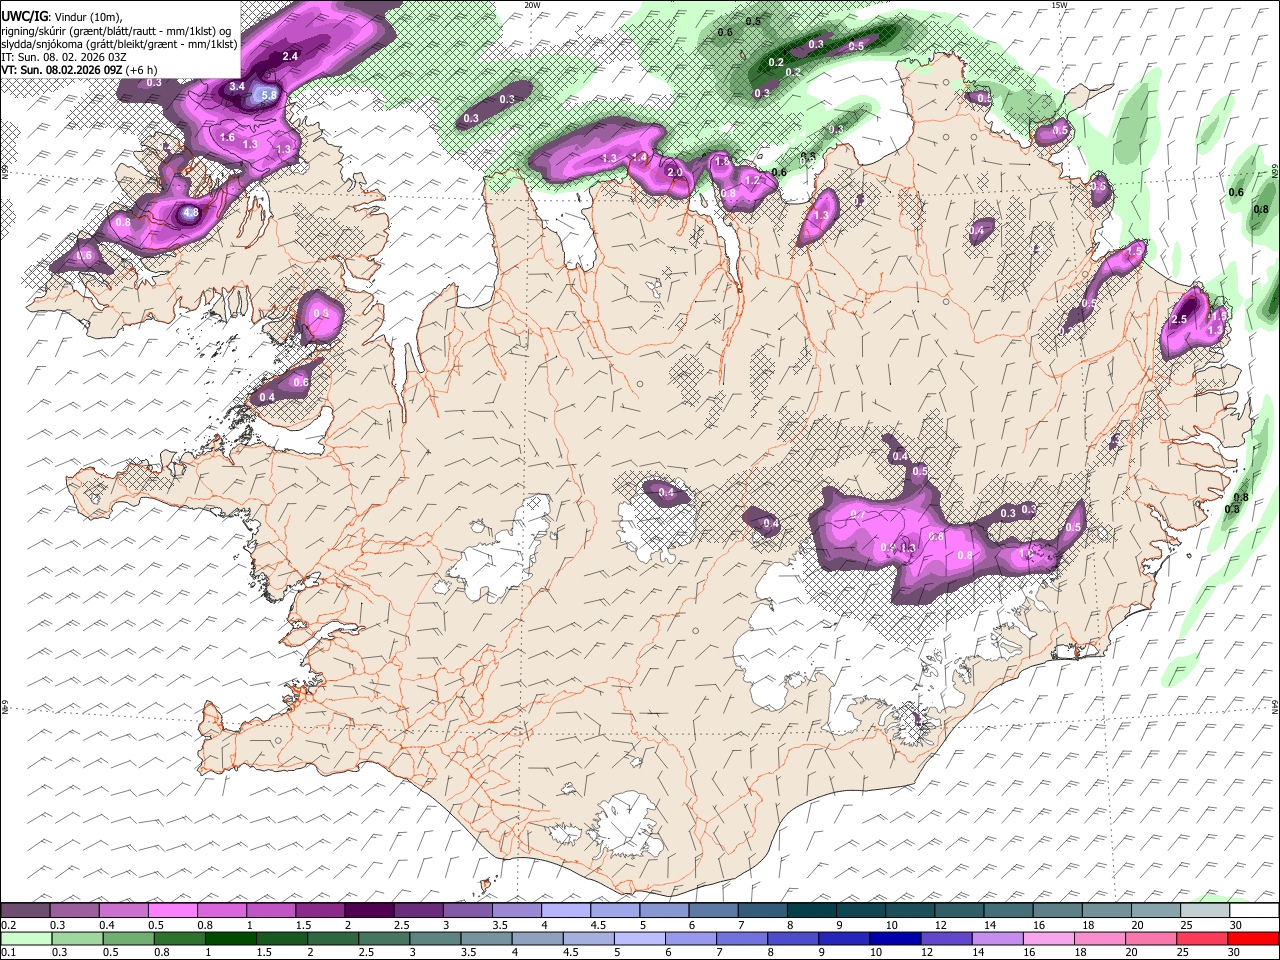This screenshot has height=960, width=1280.
Task: Click the 2.5 snowfall value on east coast
Action: pos(1179,319)
